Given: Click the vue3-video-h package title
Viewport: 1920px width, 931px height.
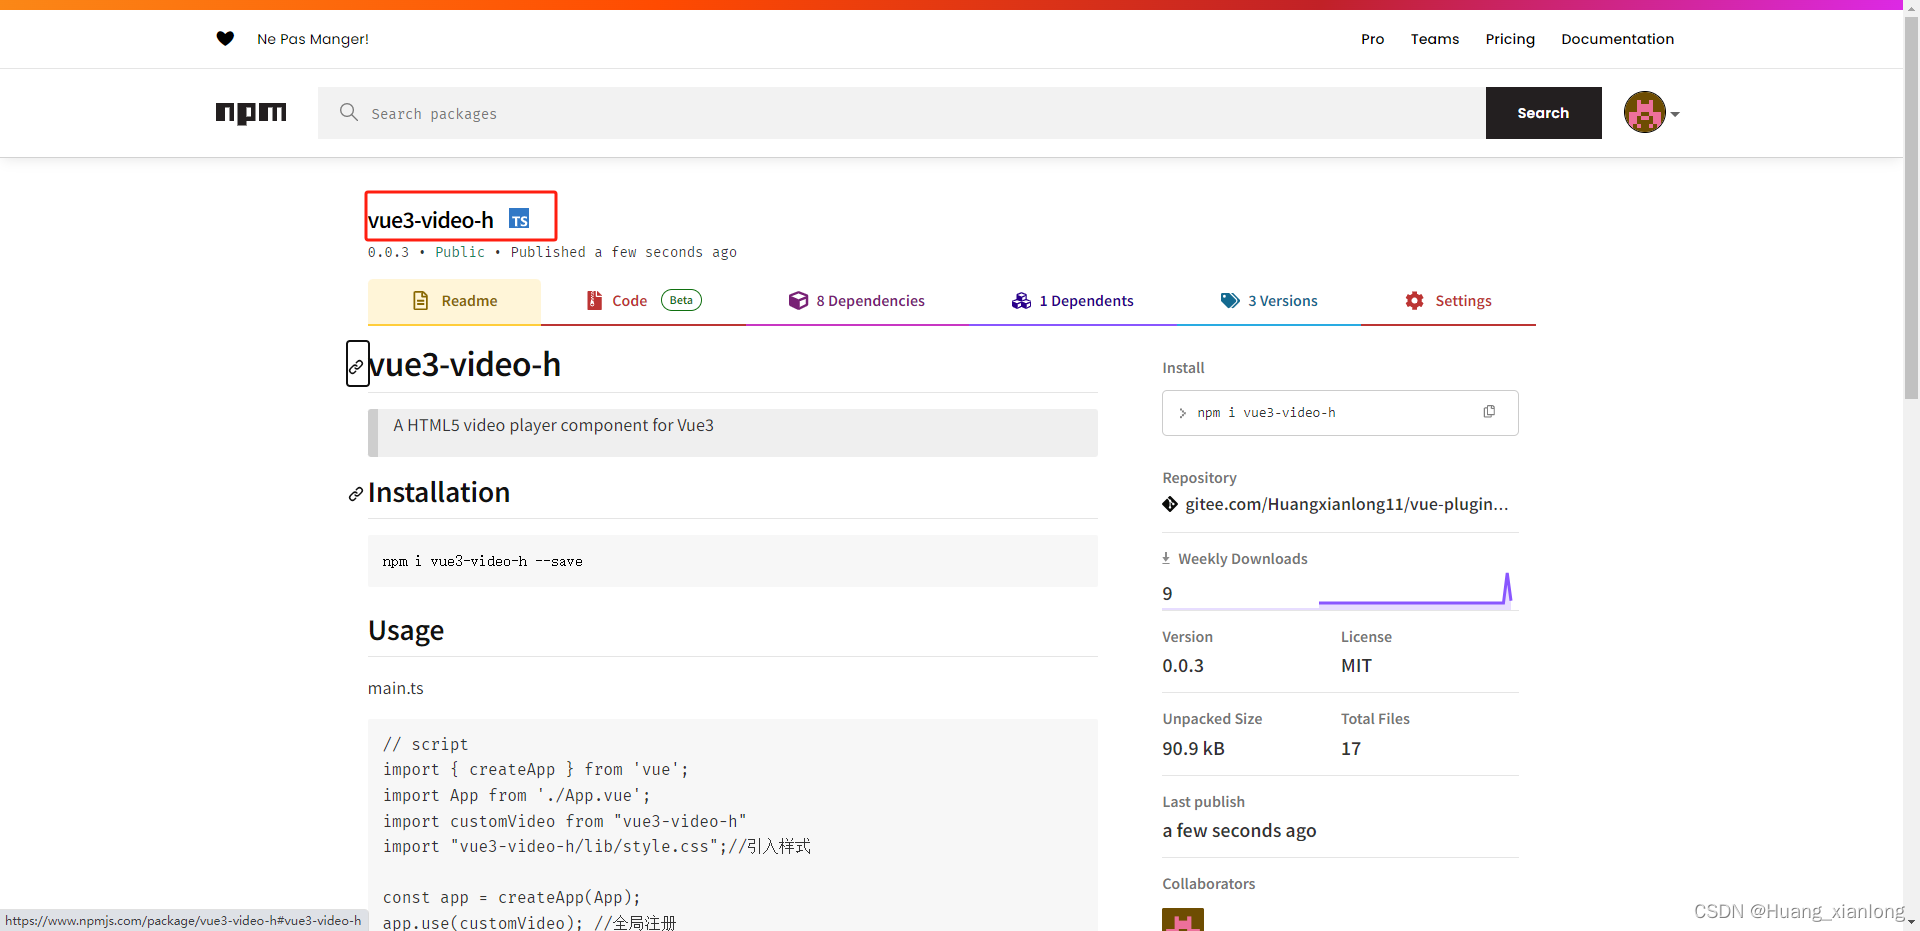Looking at the screenshot, I should tap(431, 220).
